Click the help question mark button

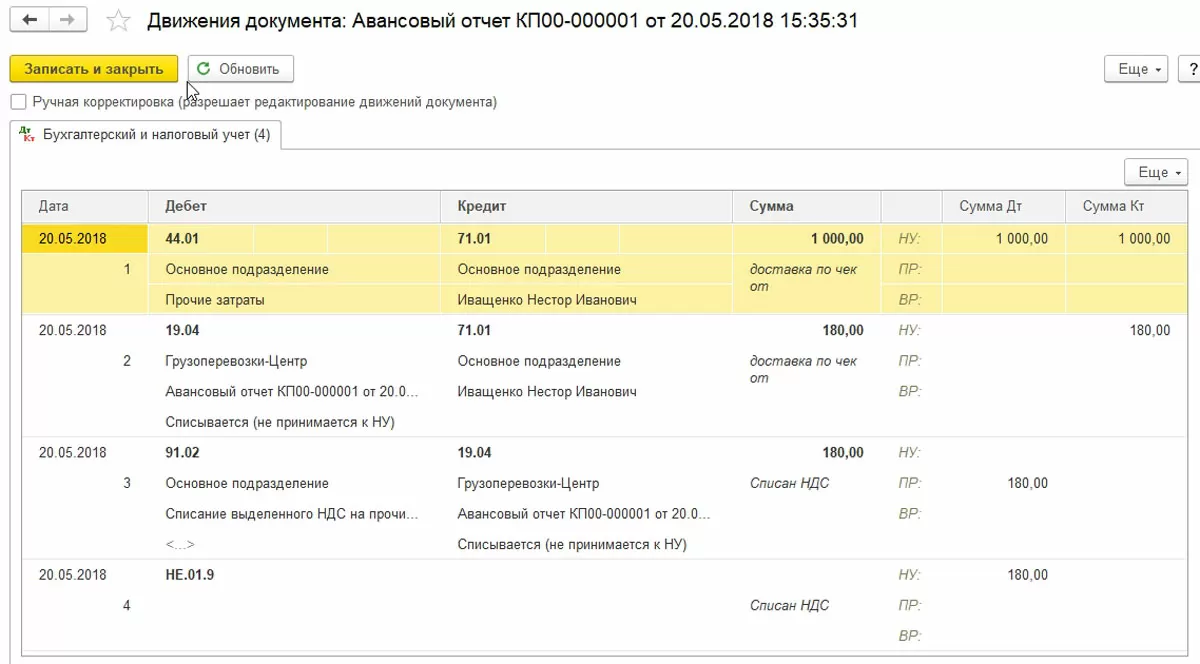(1191, 69)
